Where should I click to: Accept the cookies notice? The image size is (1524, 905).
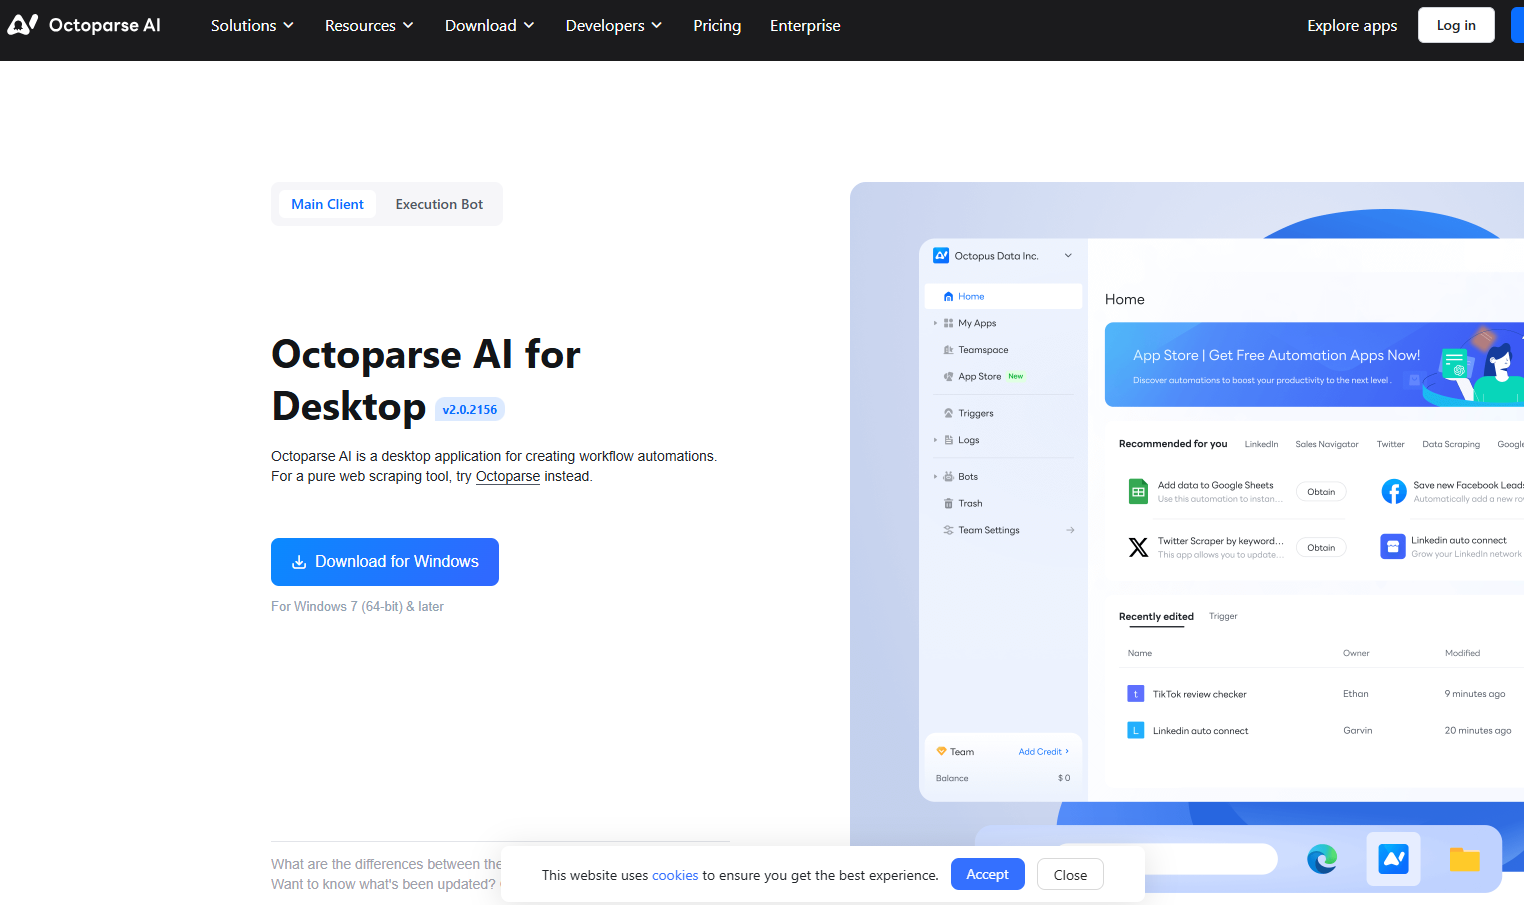[x=988, y=874]
